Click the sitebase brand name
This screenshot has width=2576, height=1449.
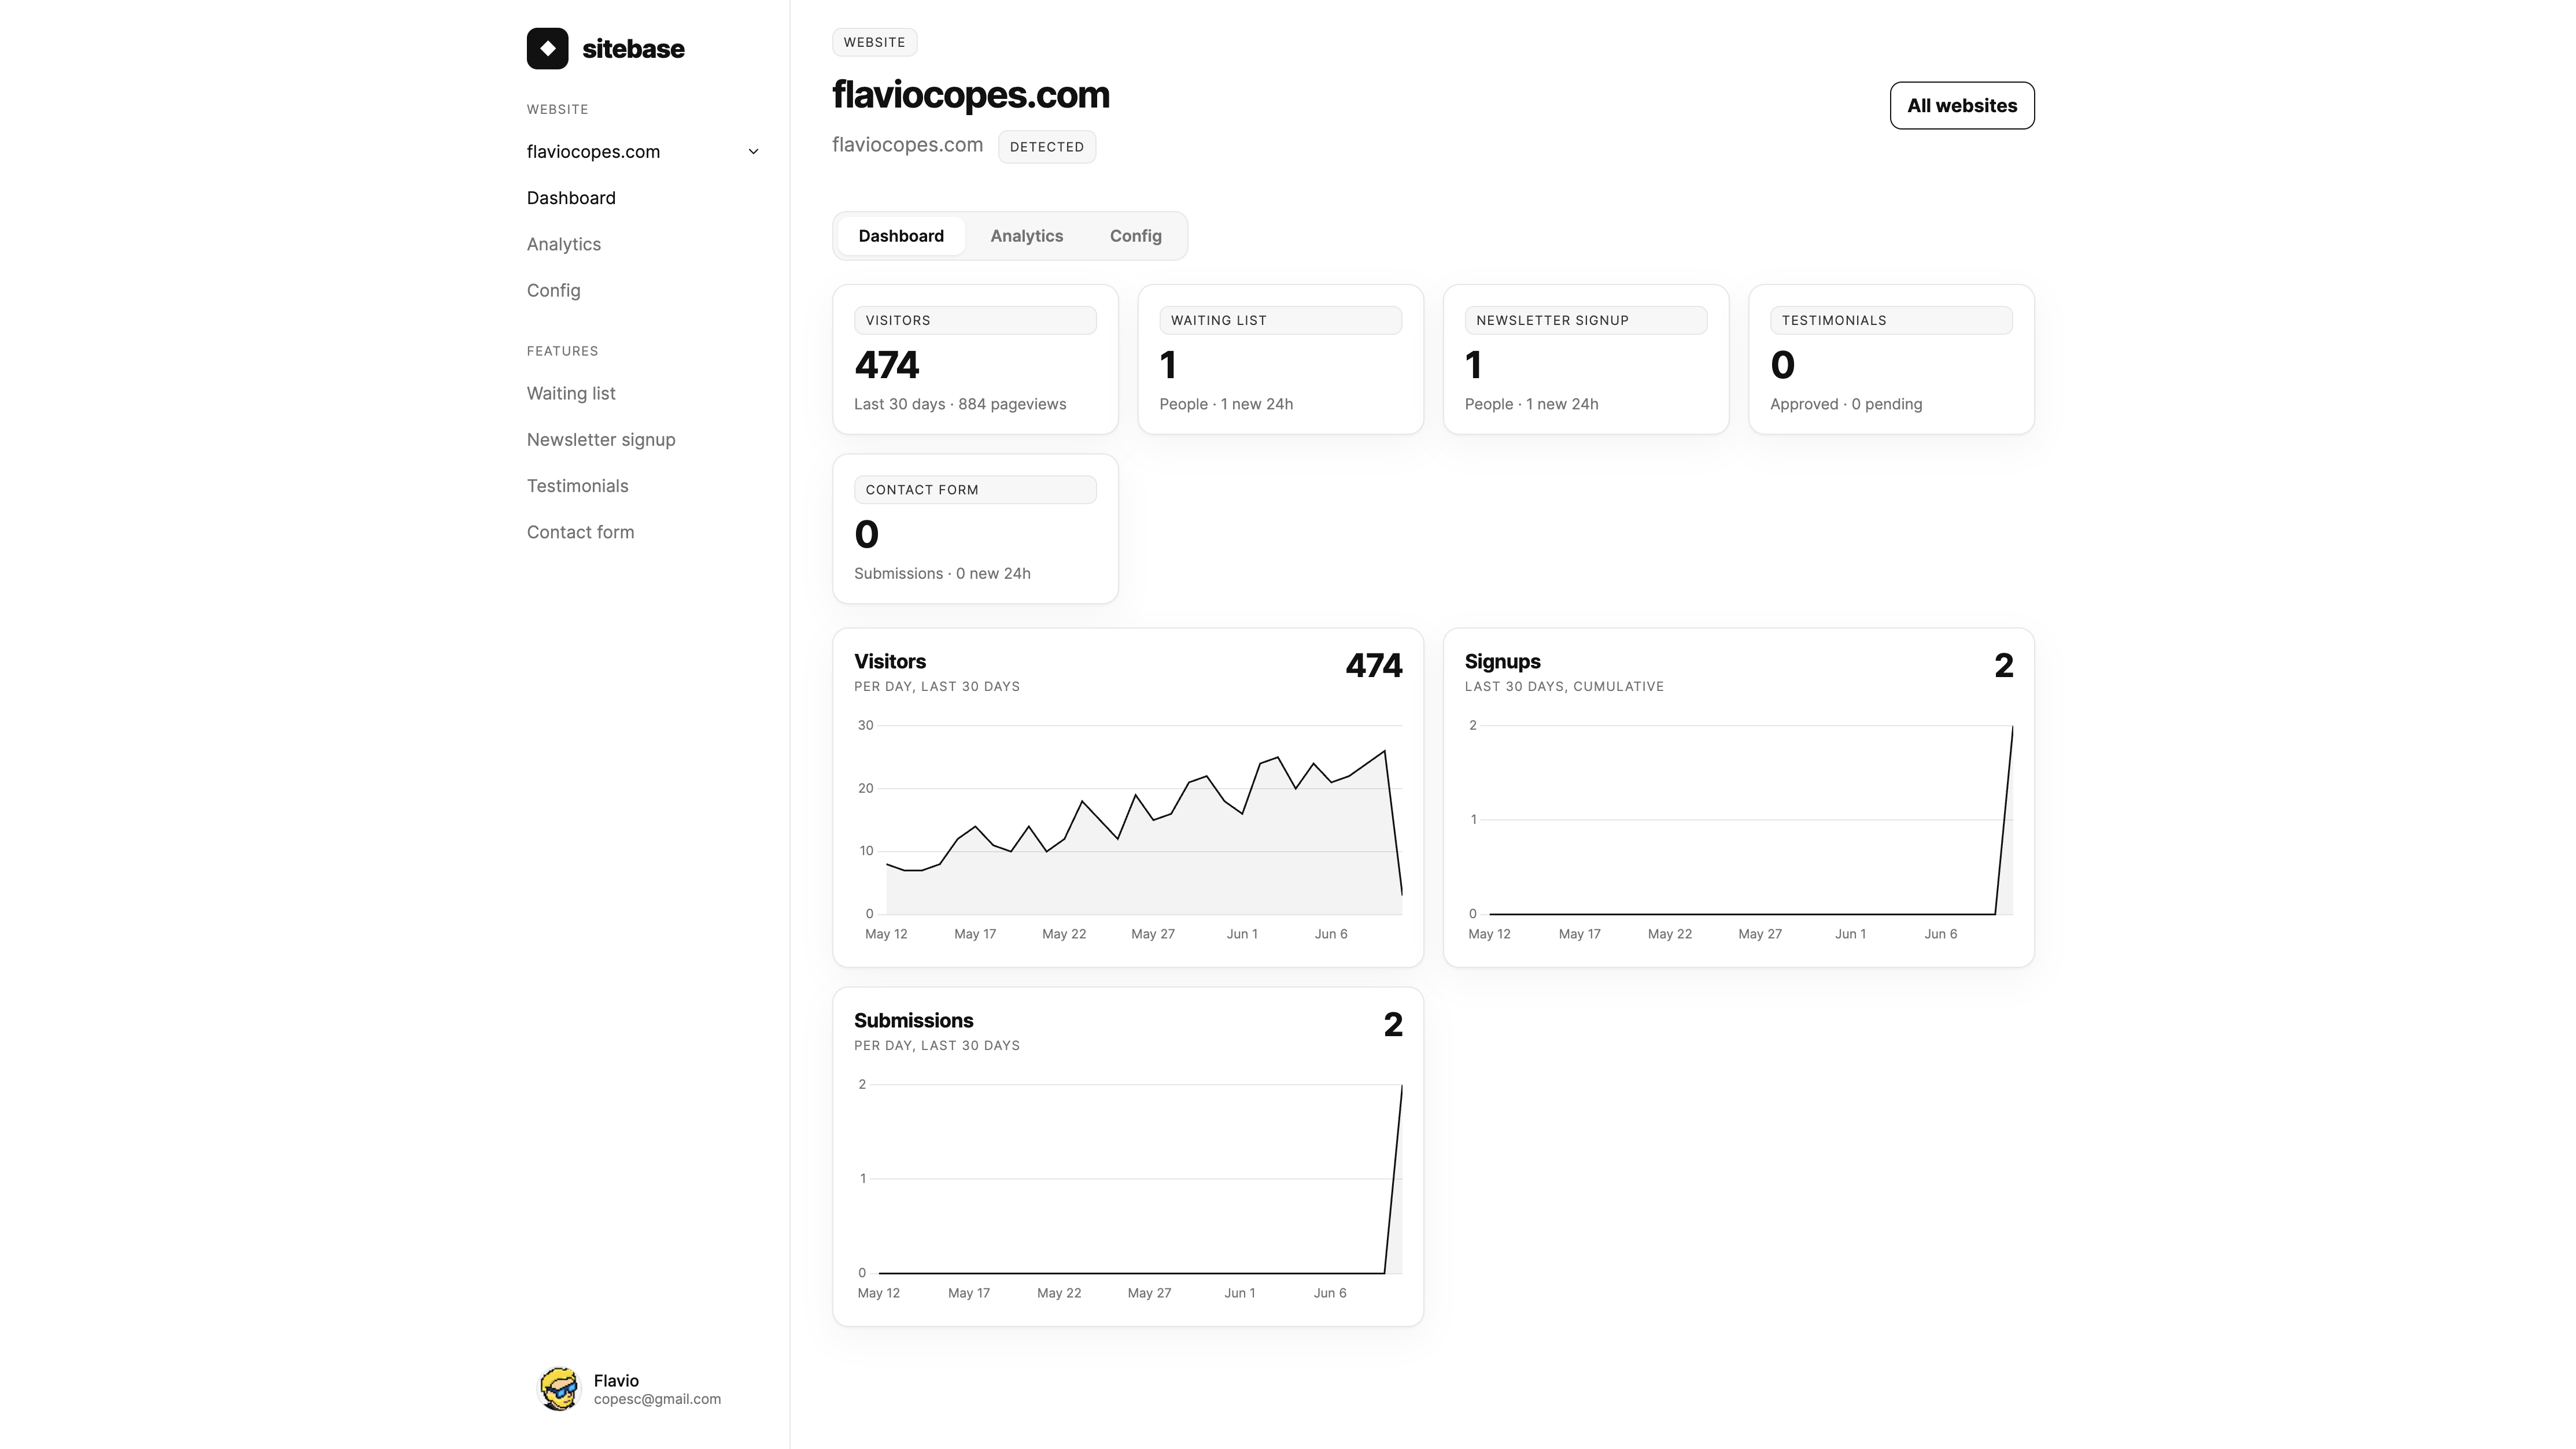coord(633,49)
